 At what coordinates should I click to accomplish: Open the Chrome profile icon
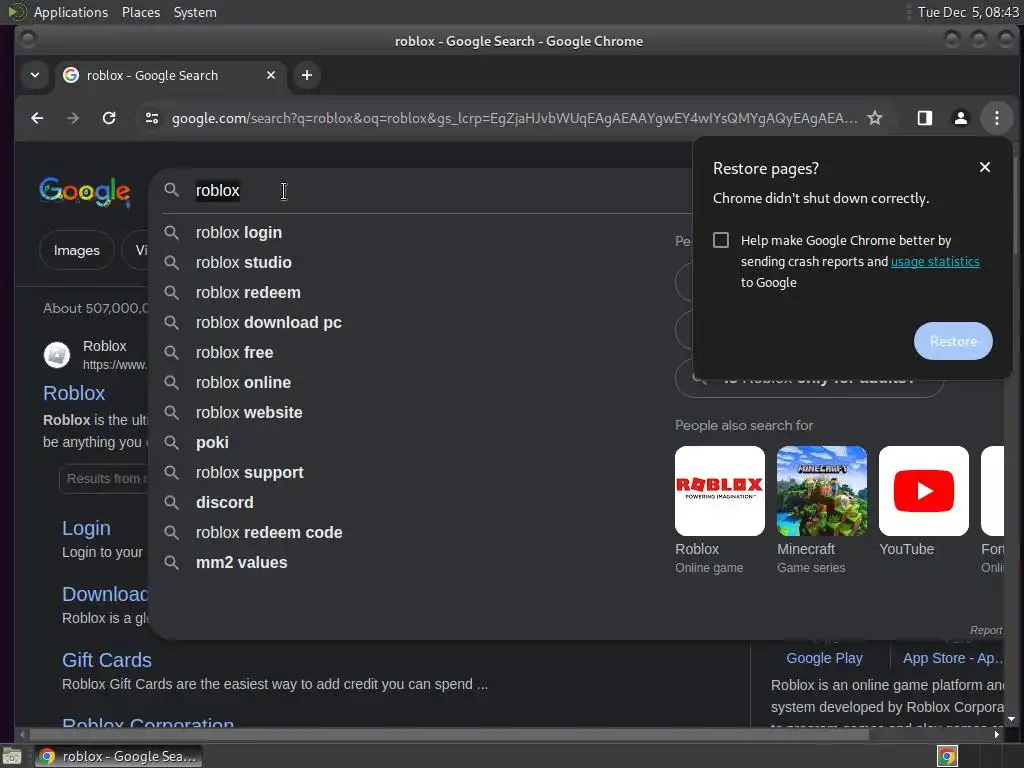[960, 118]
